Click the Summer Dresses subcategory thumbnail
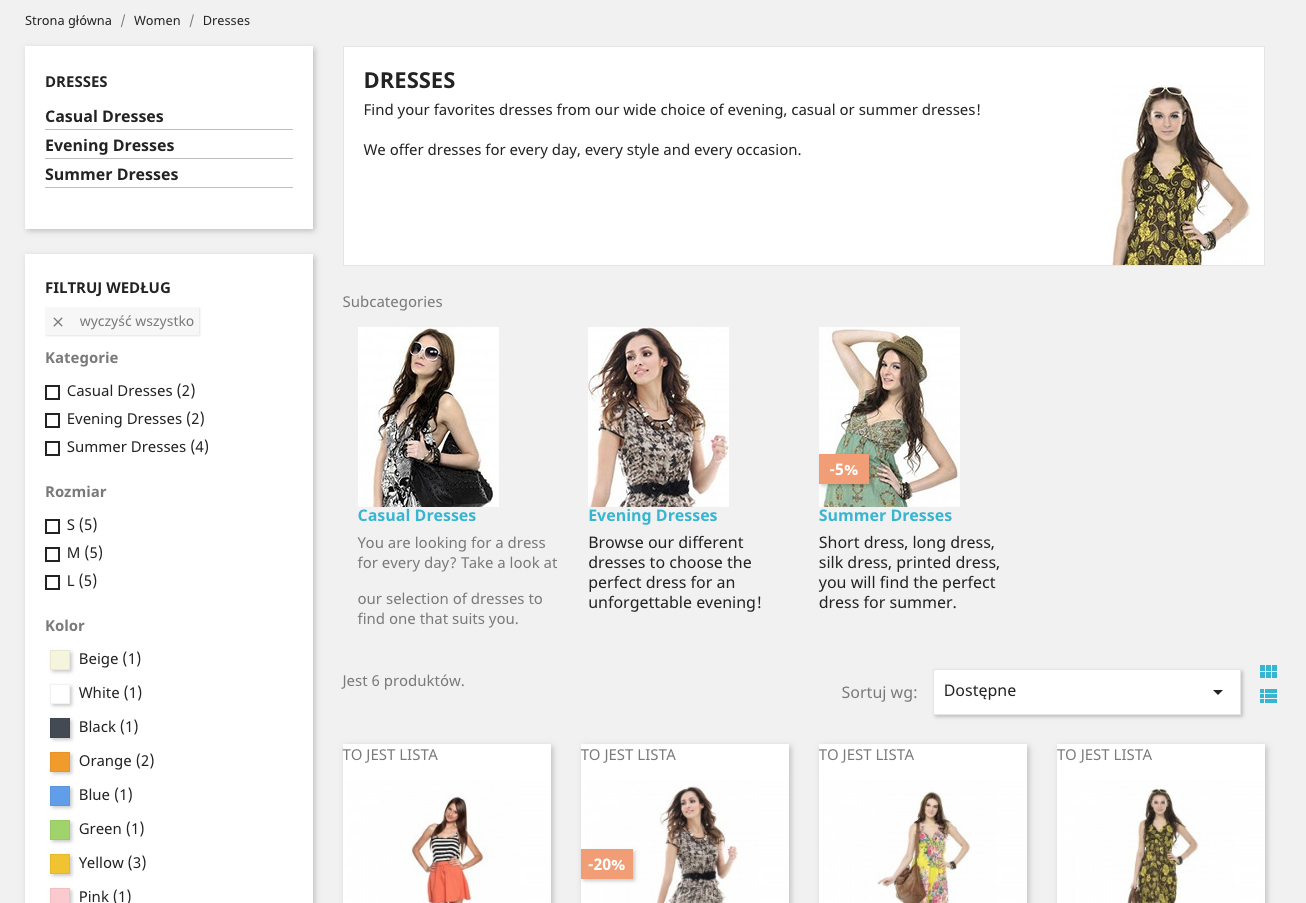The image size is (1306, 903). point(889,417)
